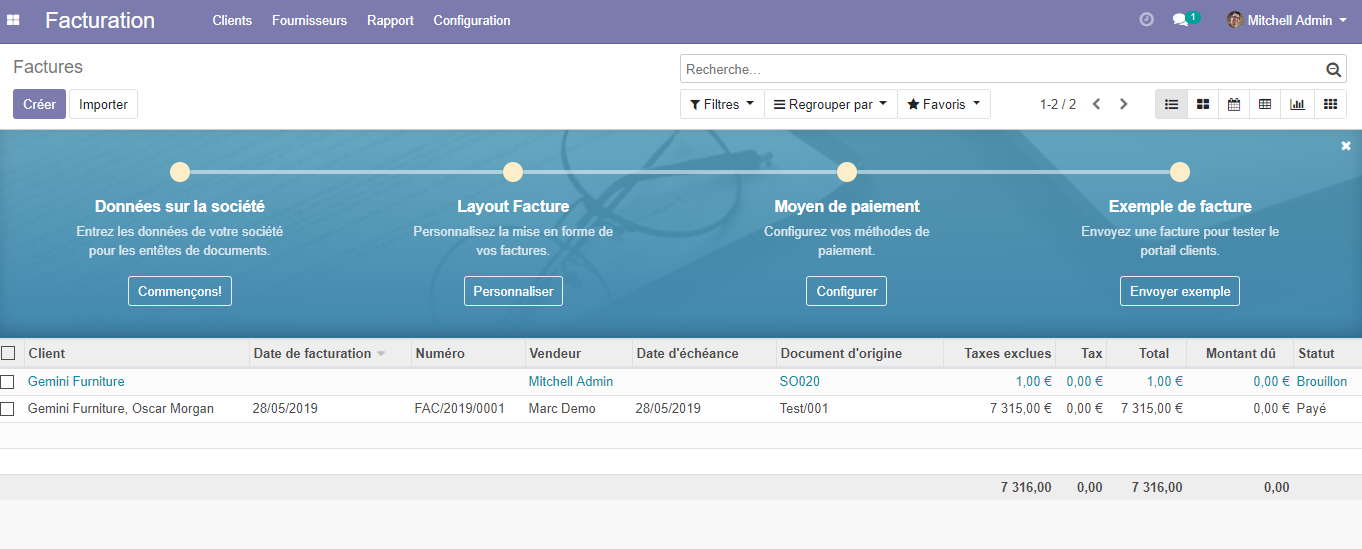The image size is (1362, 549).
Task: Click the Créer button
Action: (39, 104)
